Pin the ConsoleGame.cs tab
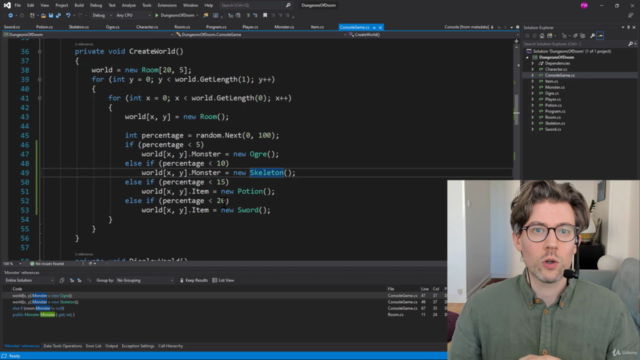 [374, 27]
